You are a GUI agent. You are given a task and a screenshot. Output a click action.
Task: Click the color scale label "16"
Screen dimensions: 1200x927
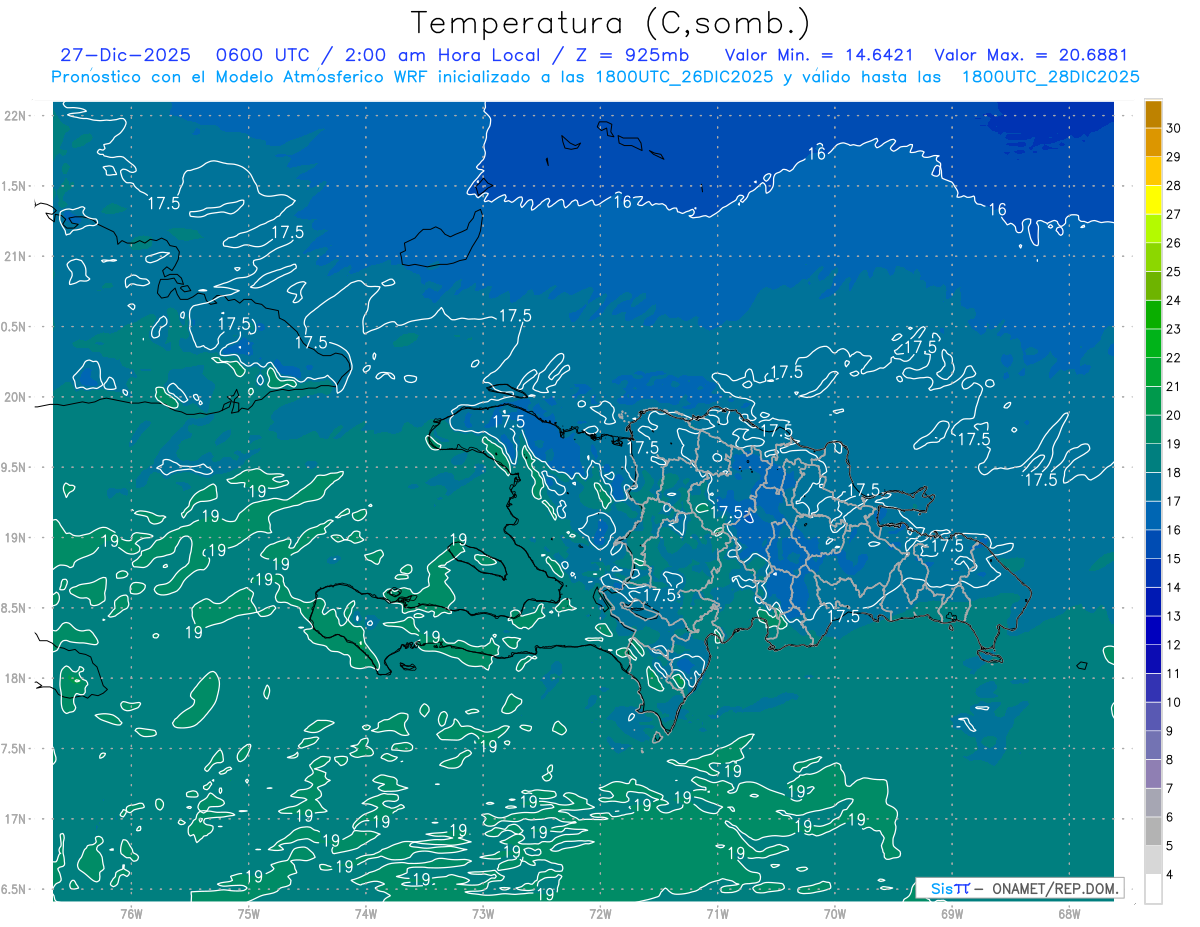pos(1174,530)
